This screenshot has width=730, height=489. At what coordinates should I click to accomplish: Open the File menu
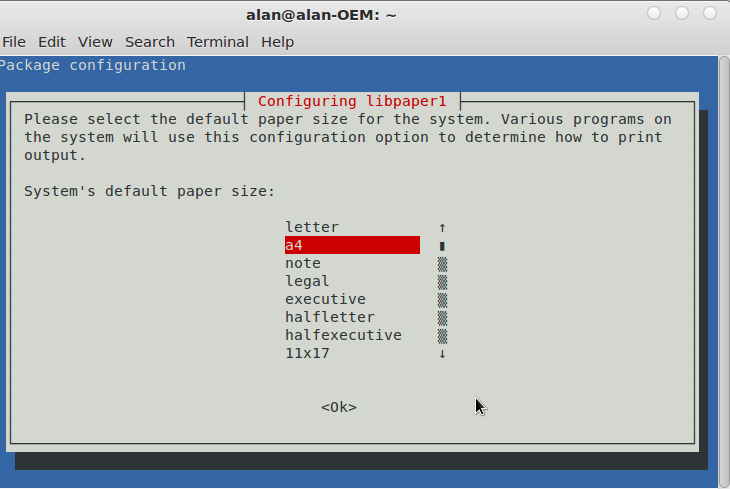click(x=14, y=42)
